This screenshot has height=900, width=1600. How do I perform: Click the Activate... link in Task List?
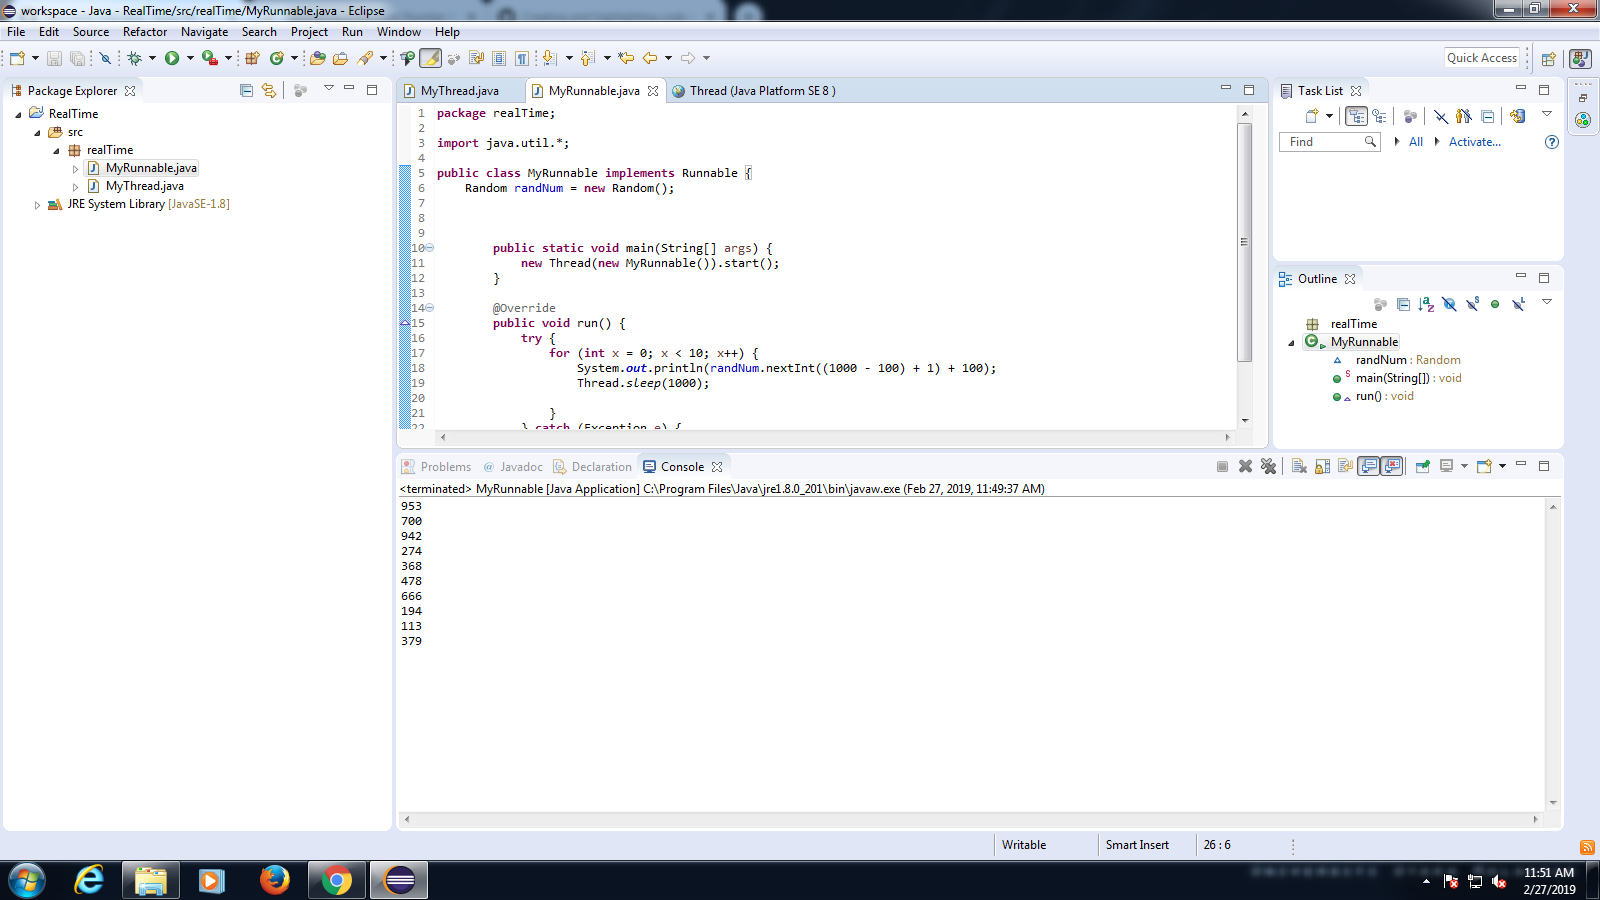(x=1475, y=142)
